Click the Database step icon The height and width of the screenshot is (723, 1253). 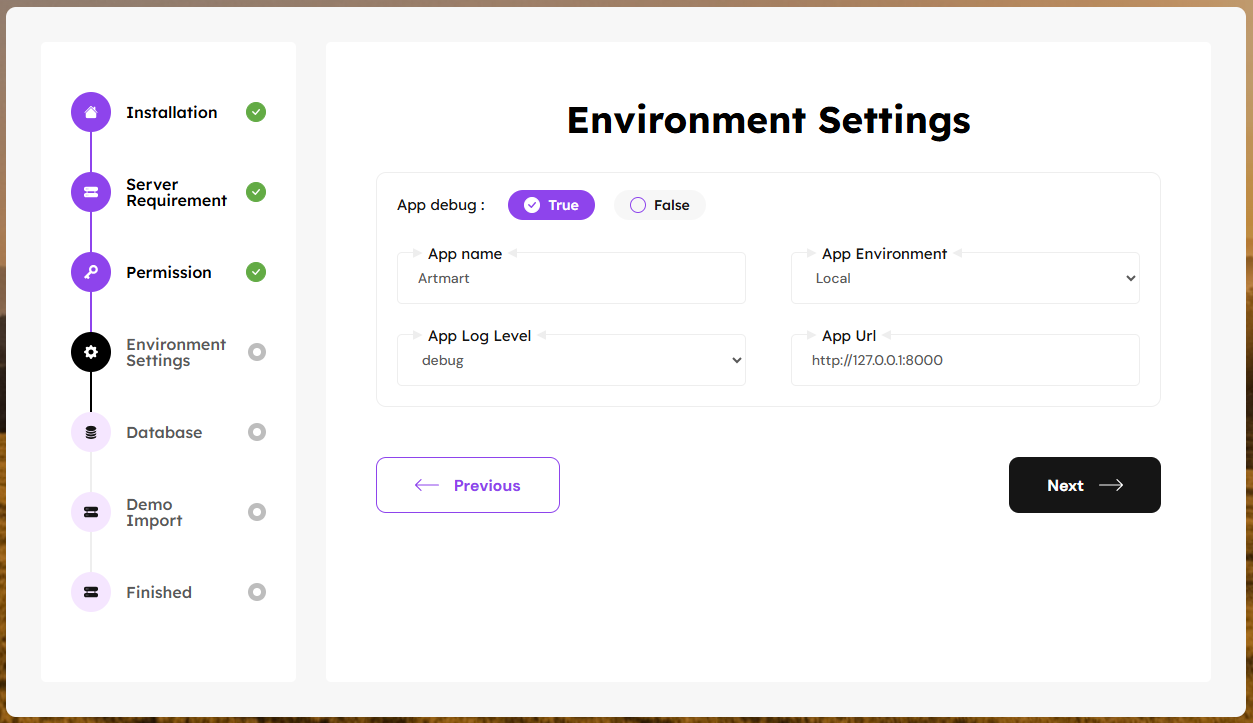click(x=91, y=432)
